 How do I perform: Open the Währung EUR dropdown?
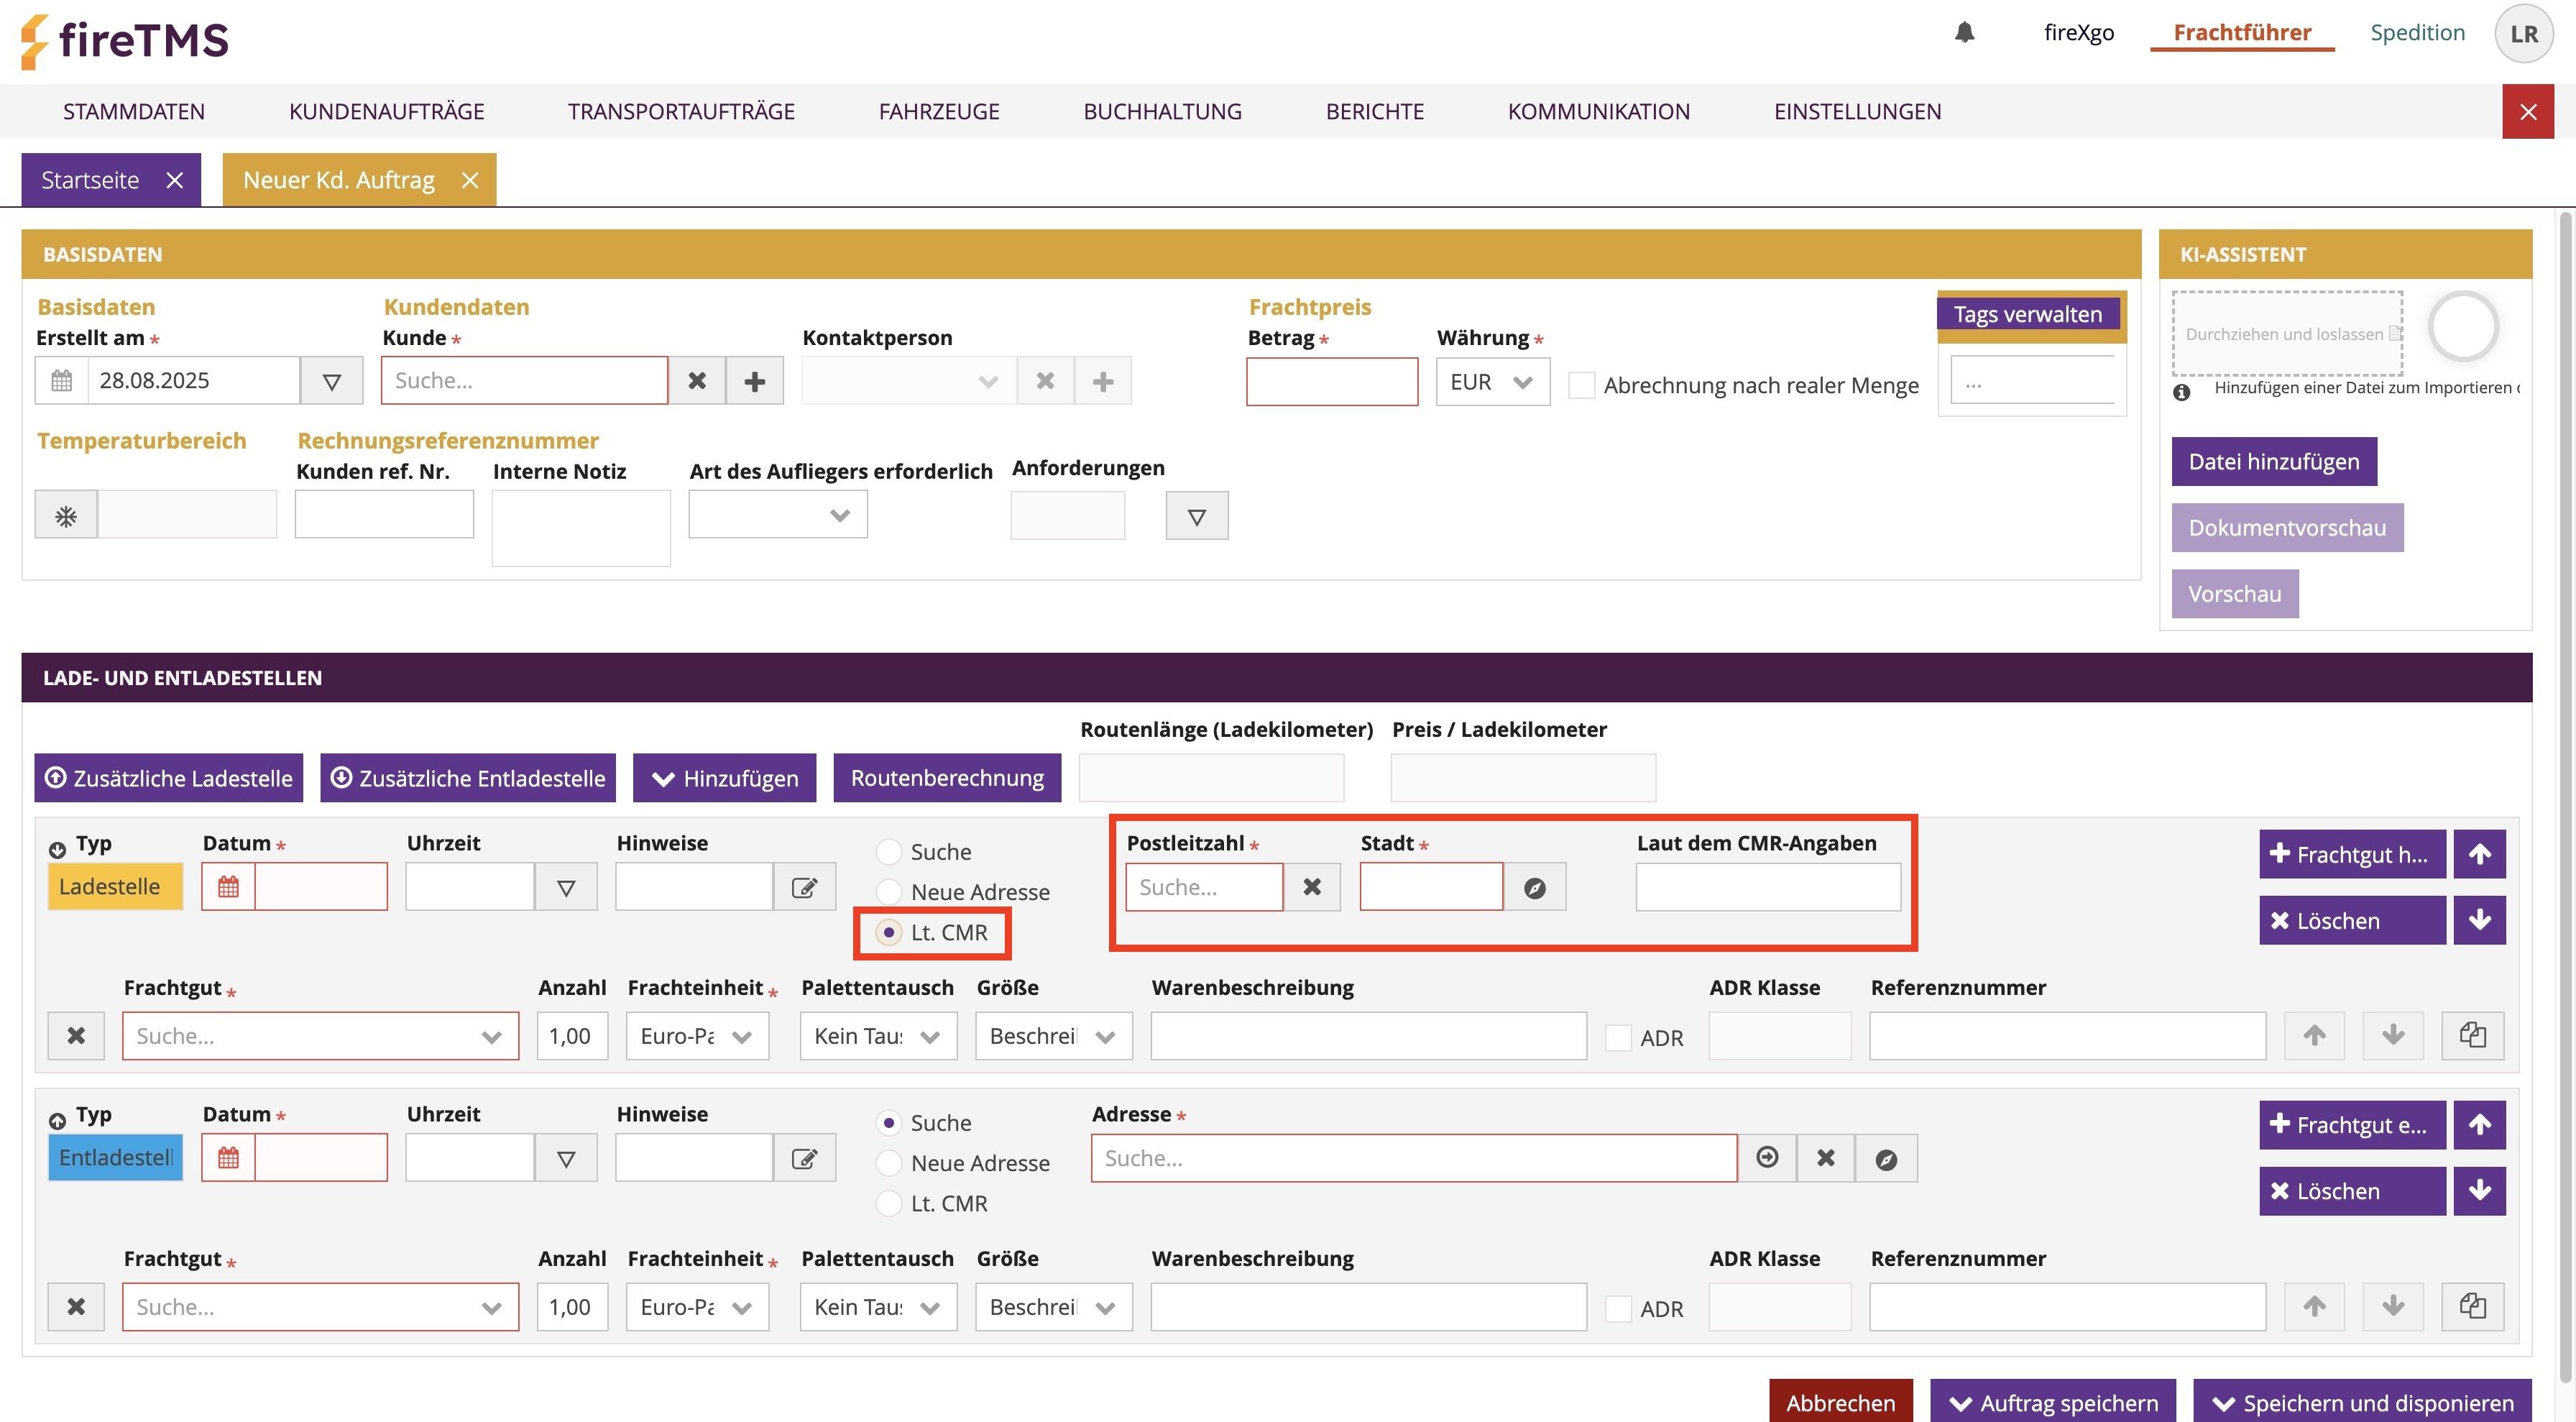point(1492,382)
